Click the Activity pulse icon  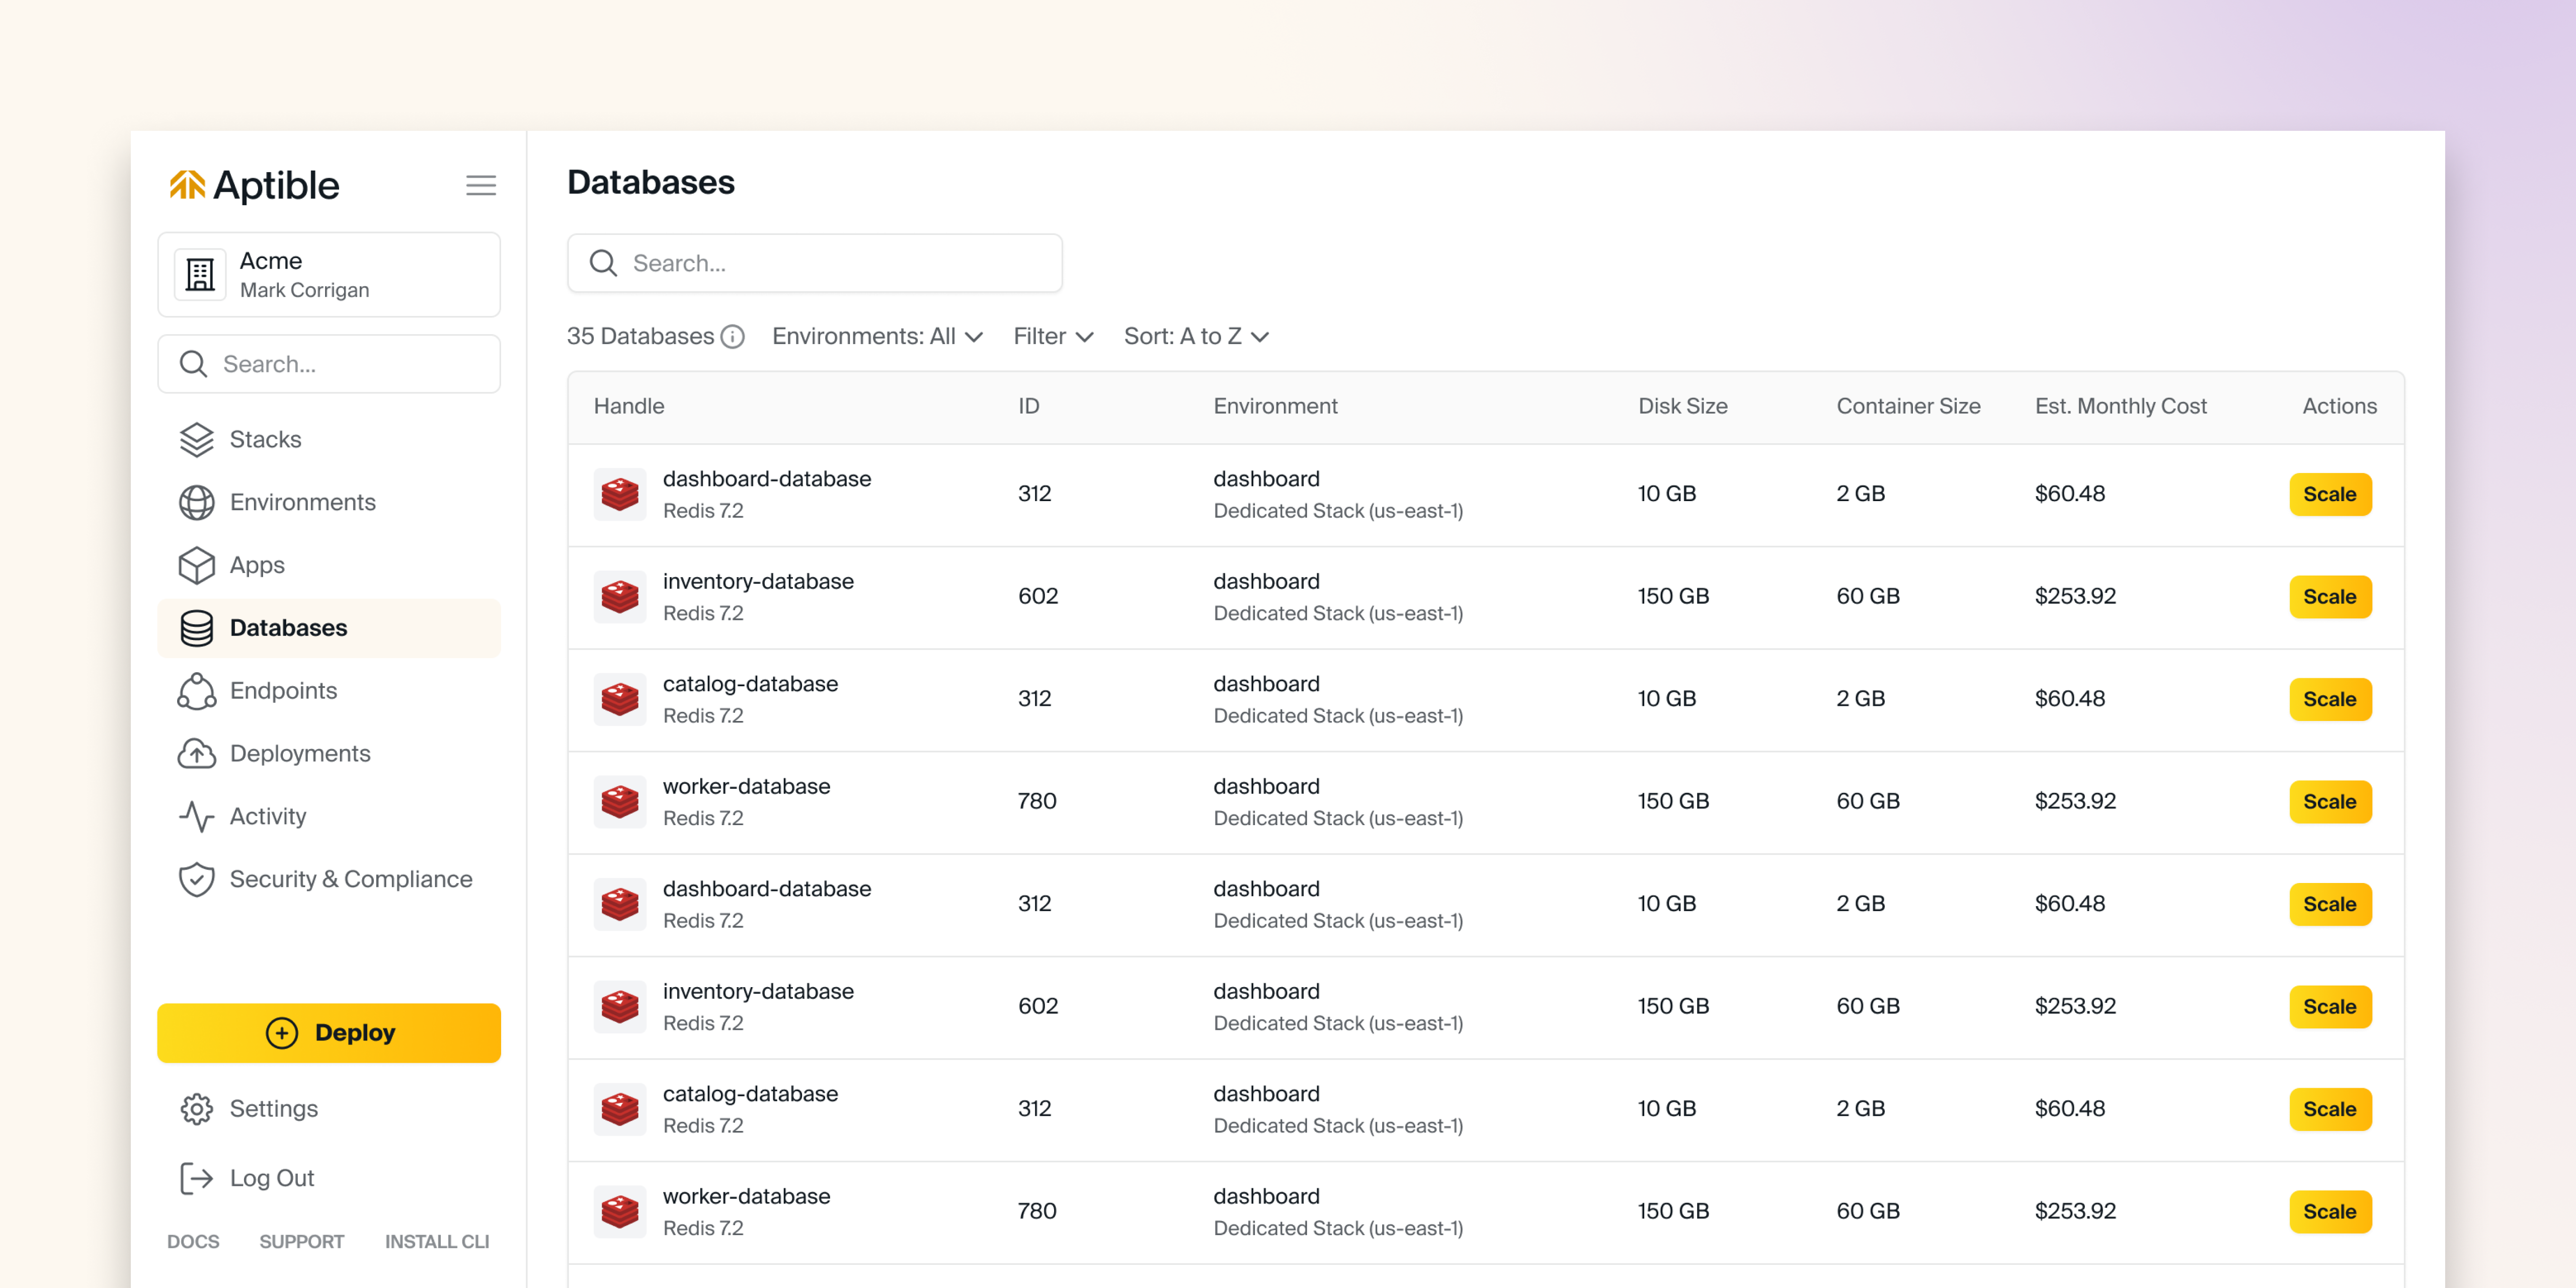tap(196, 816)
